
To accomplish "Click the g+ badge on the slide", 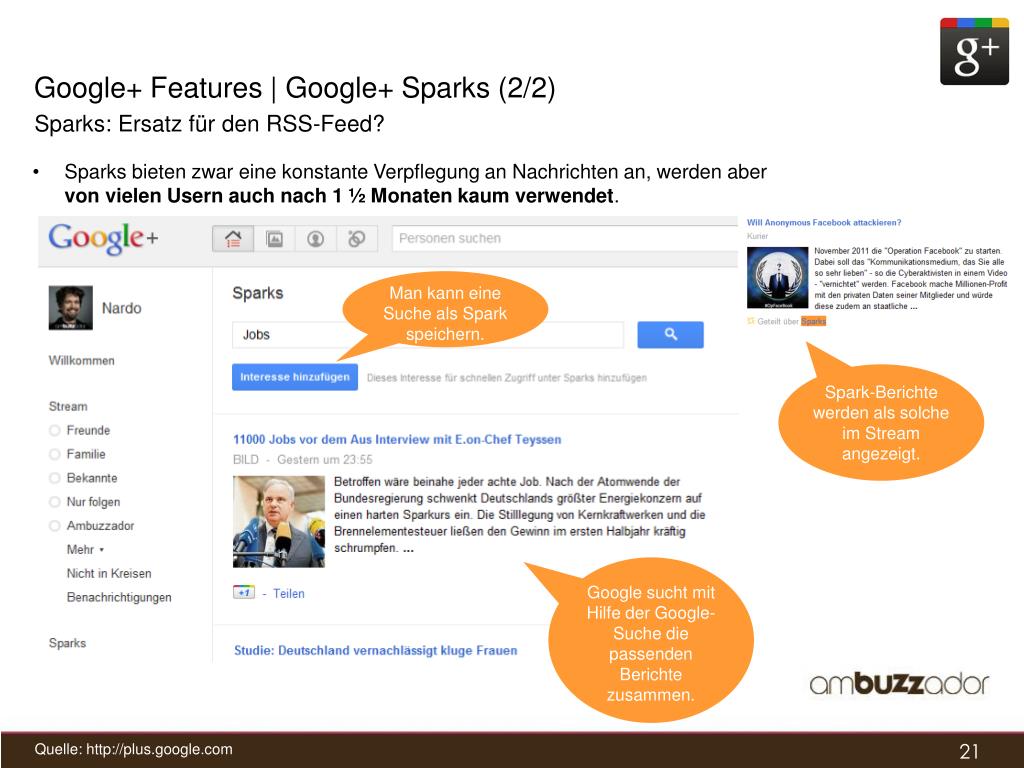I will 974,52.
